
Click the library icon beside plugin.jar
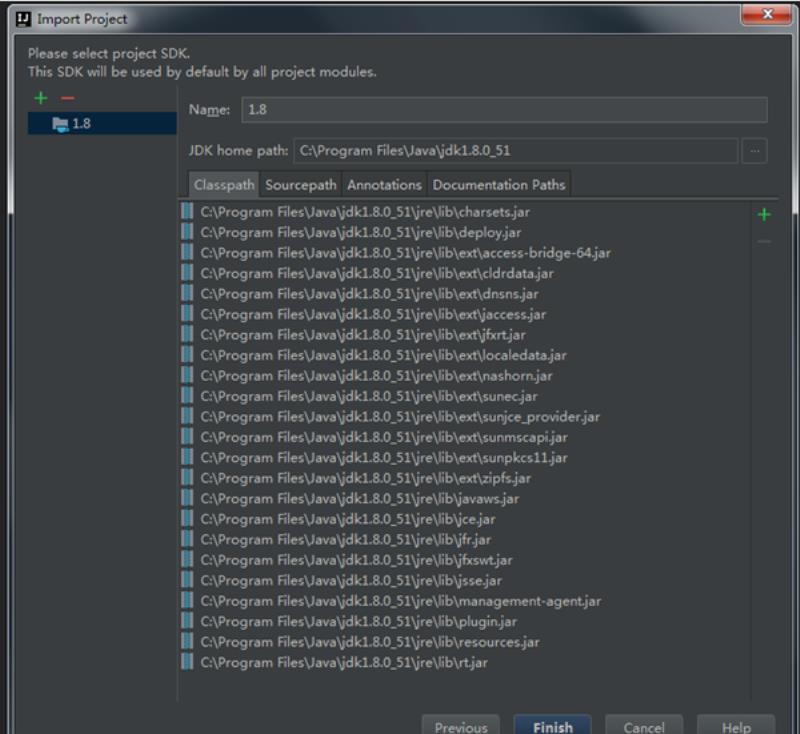pos(187,621)
